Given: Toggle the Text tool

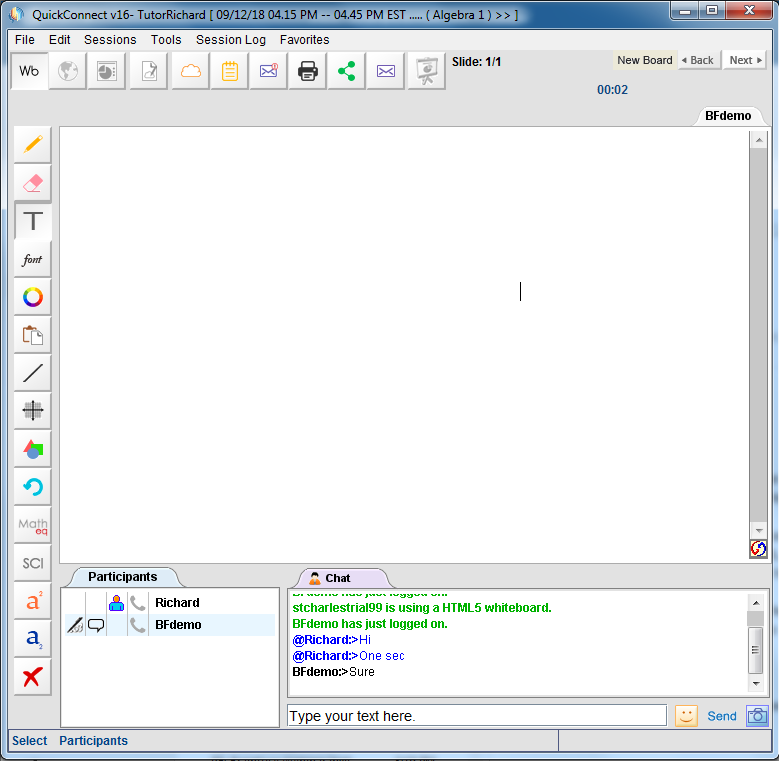Looking at the screenshot, I should pos(33,221).
